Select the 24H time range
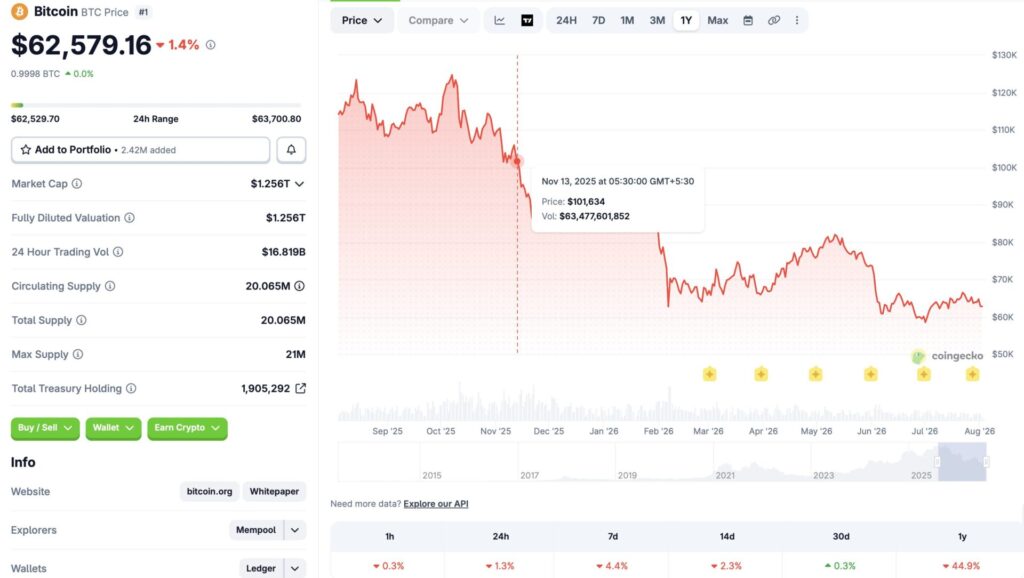This screenshot has height=578, width=1024. (x=566, y=20)
